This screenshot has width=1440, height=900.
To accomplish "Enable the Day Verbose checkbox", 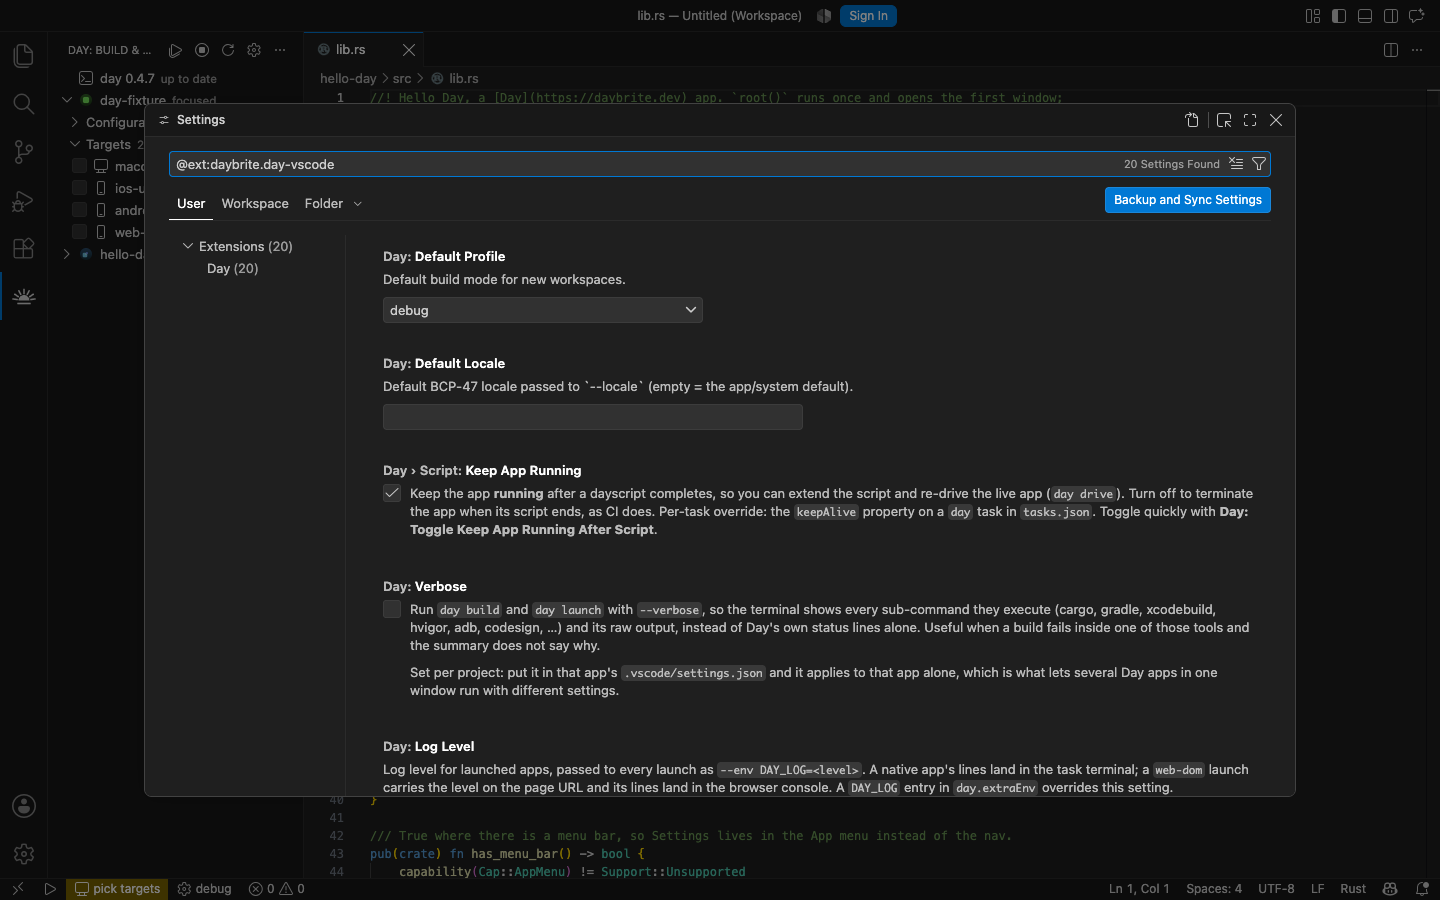I will pyautogui.click(x=392, y=609).
